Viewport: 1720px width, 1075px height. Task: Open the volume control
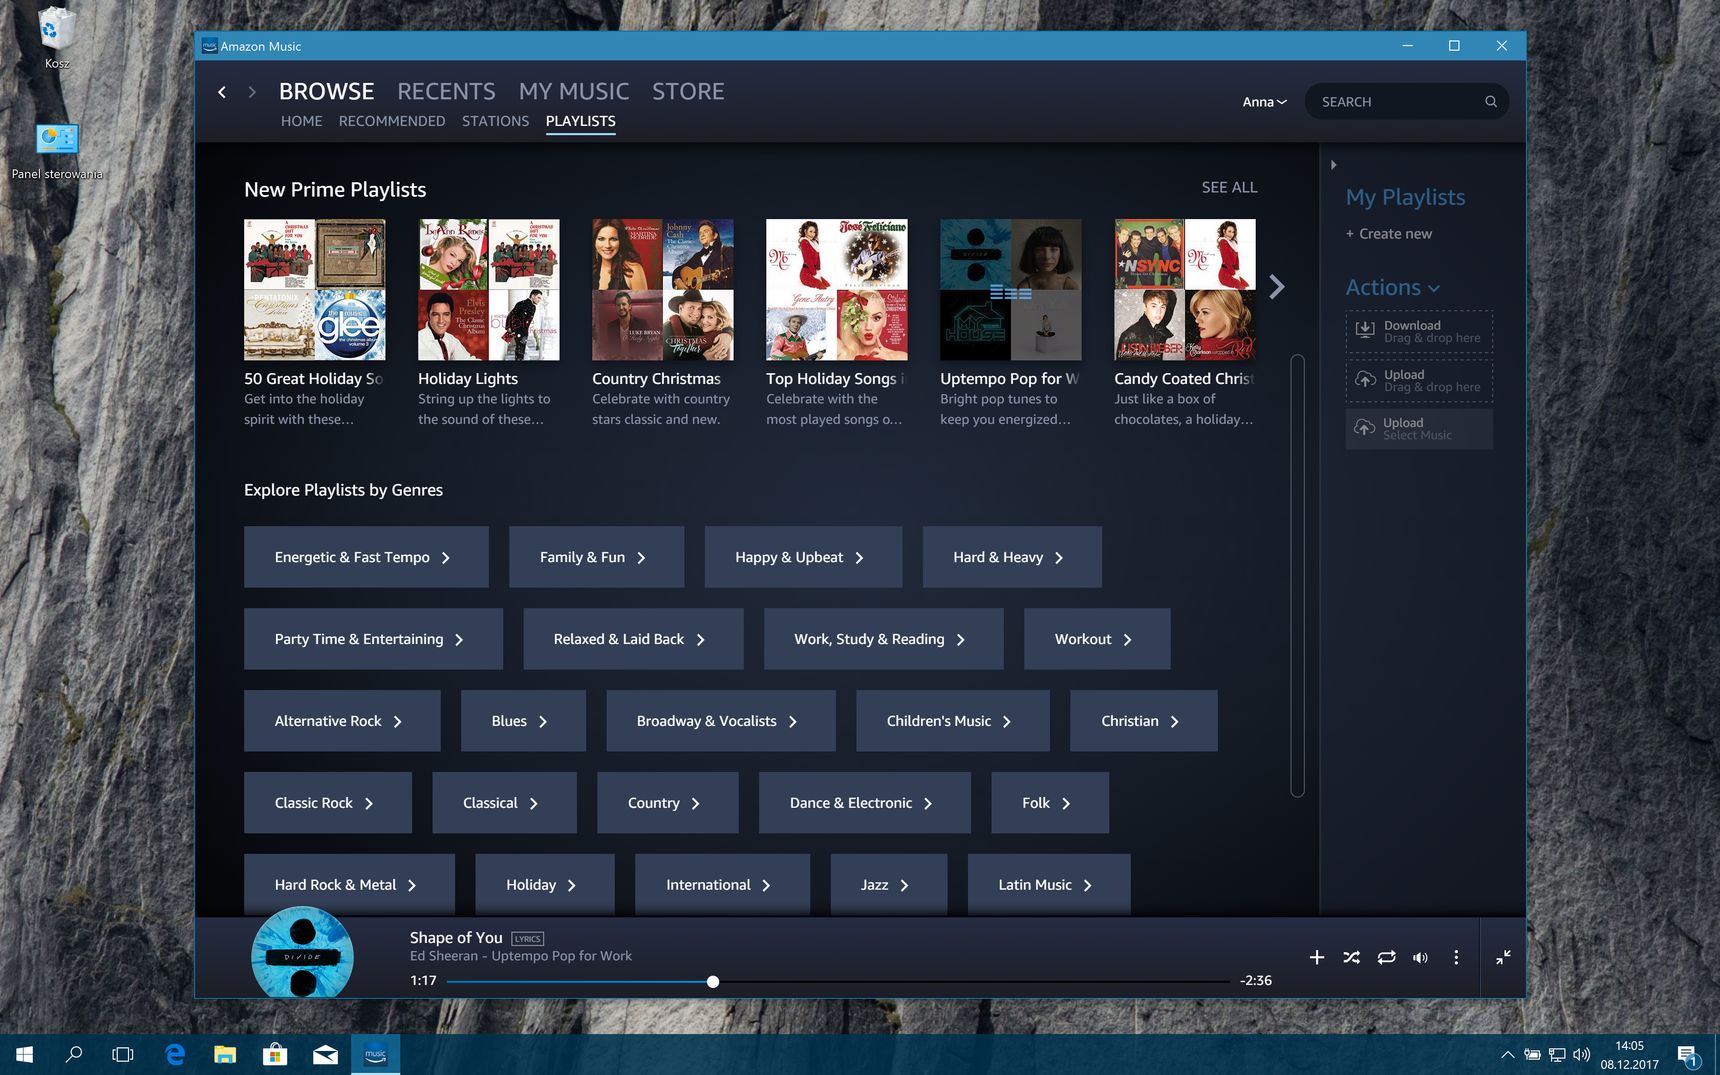coord(1420,957)
